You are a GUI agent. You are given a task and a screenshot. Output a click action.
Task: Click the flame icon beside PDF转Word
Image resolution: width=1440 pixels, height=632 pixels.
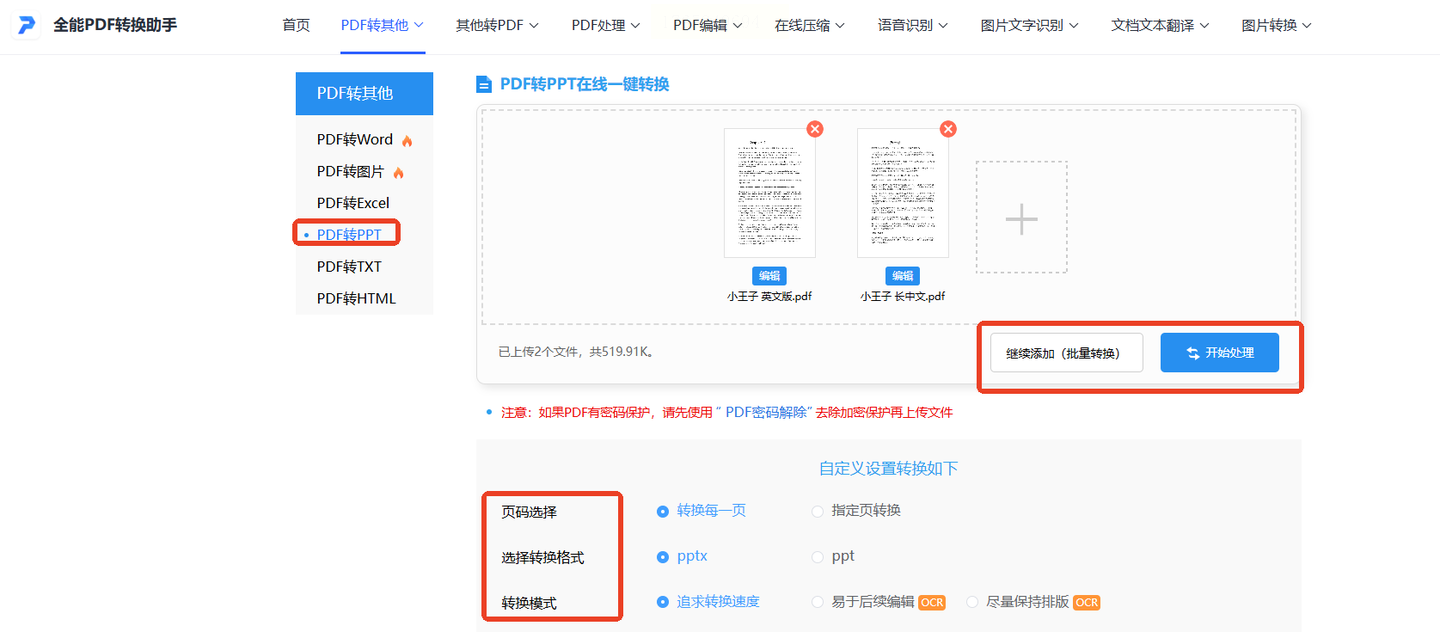tap(407, 141)
